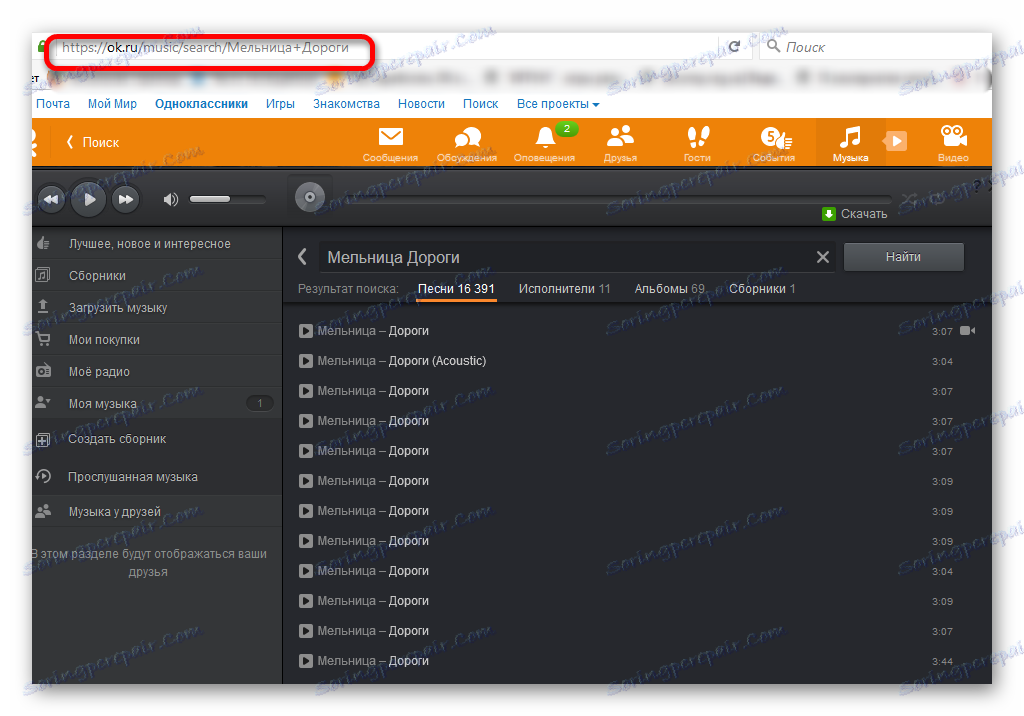Viewport: 1024px width, 716px height.
Task: Open Знакомства link
Action: point(346,104)
